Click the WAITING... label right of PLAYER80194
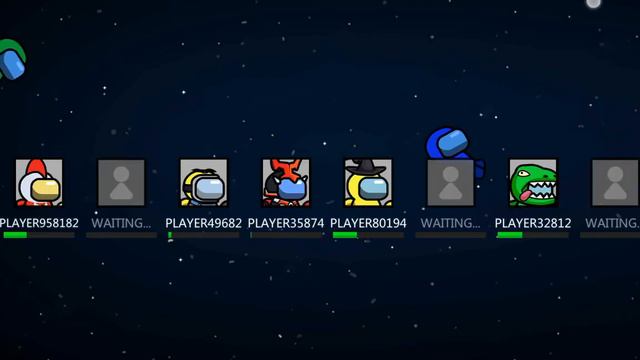640x360 pixels. tap(451, 223)
